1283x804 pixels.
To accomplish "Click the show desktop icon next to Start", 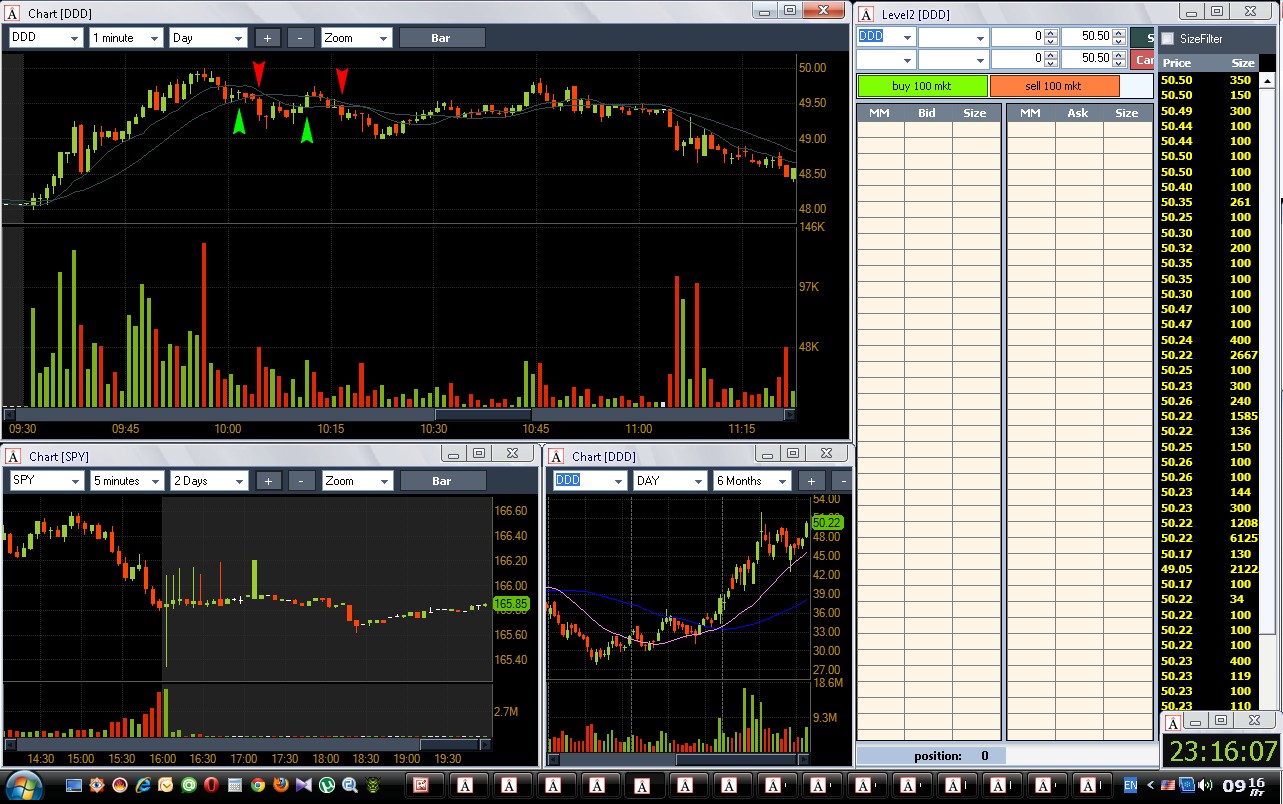I will [x=74, y=785].
